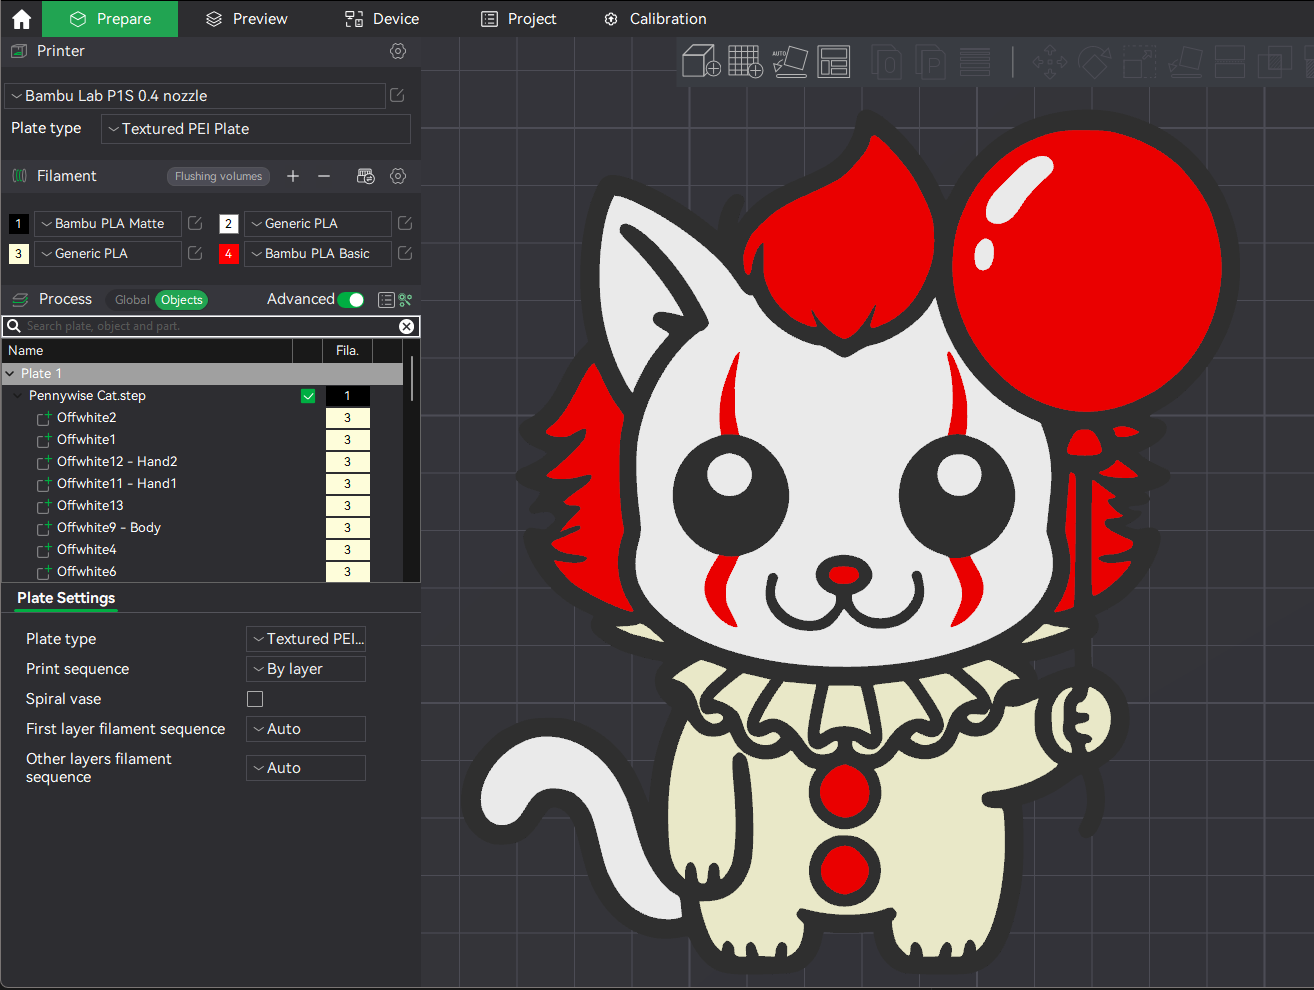Image resolution: width=1314 pixels, height=990 pixels.
Task: Switch to the Preview tab
Action: pos(246,19)
